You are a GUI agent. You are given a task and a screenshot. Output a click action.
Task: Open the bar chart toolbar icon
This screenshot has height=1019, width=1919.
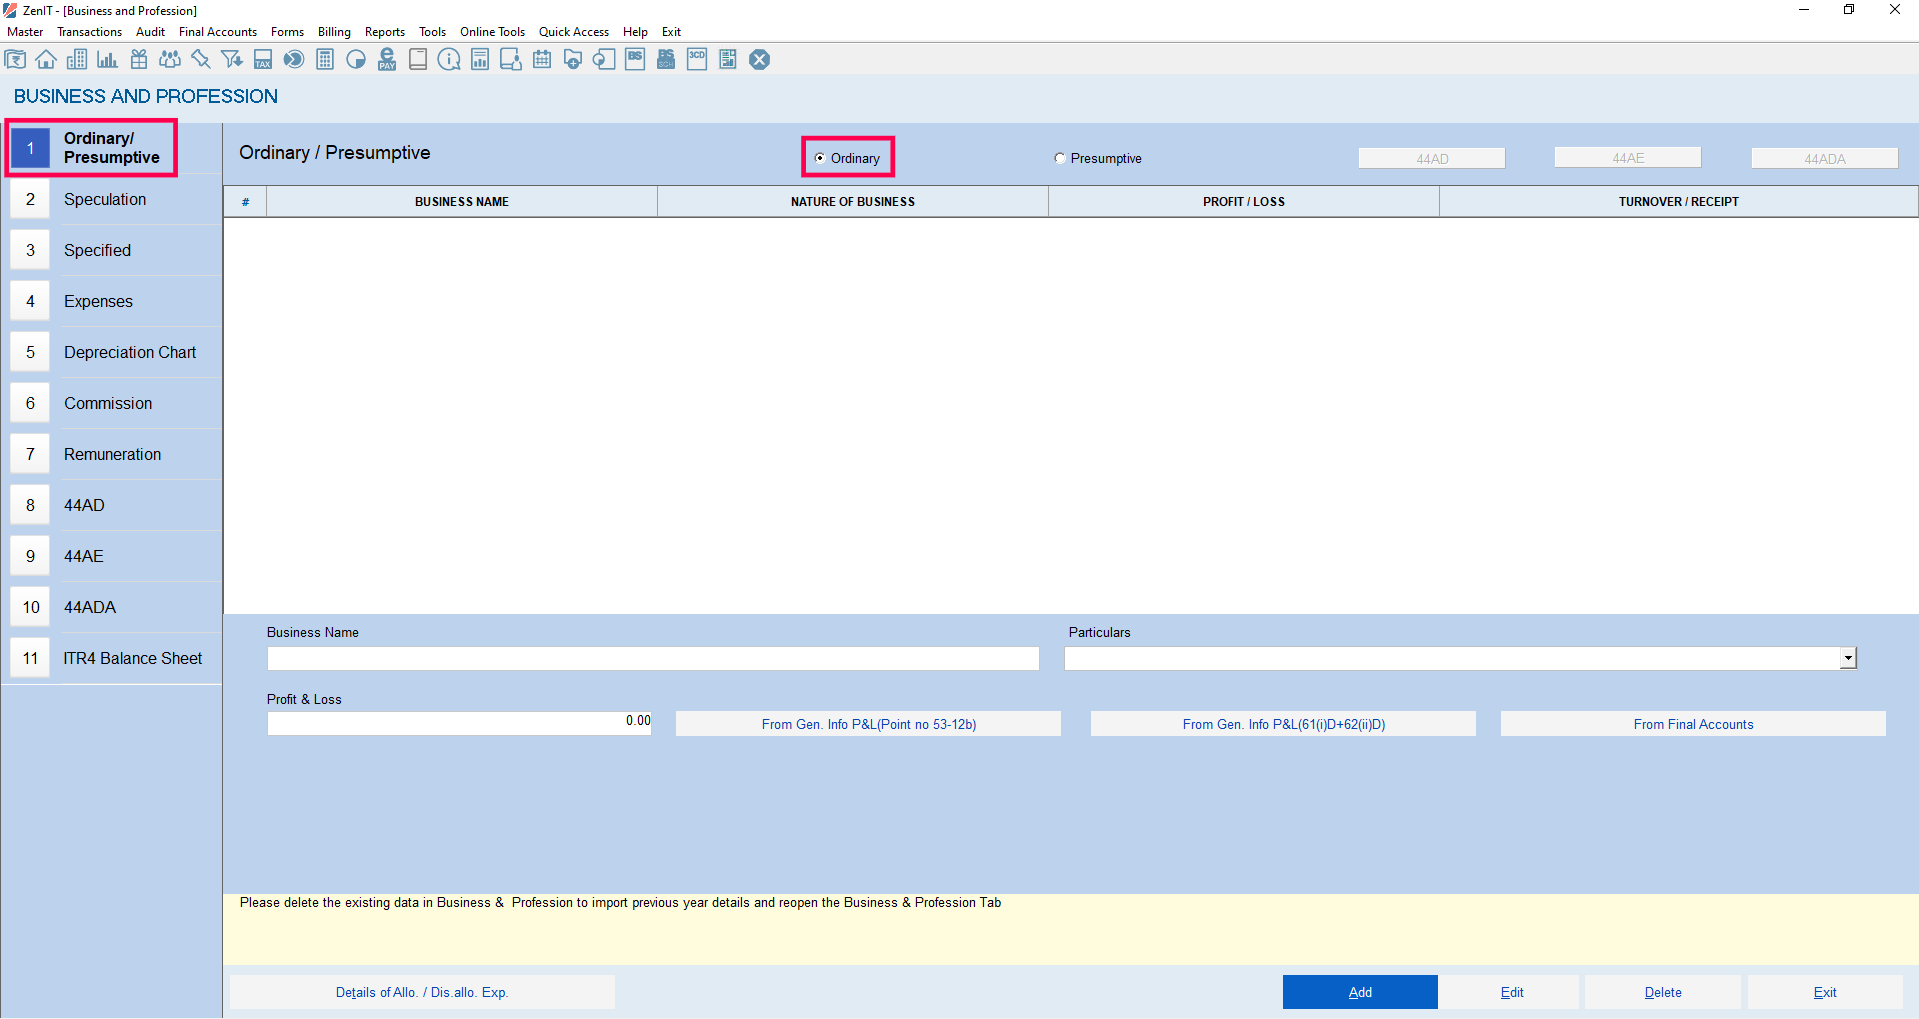(107, 60)
